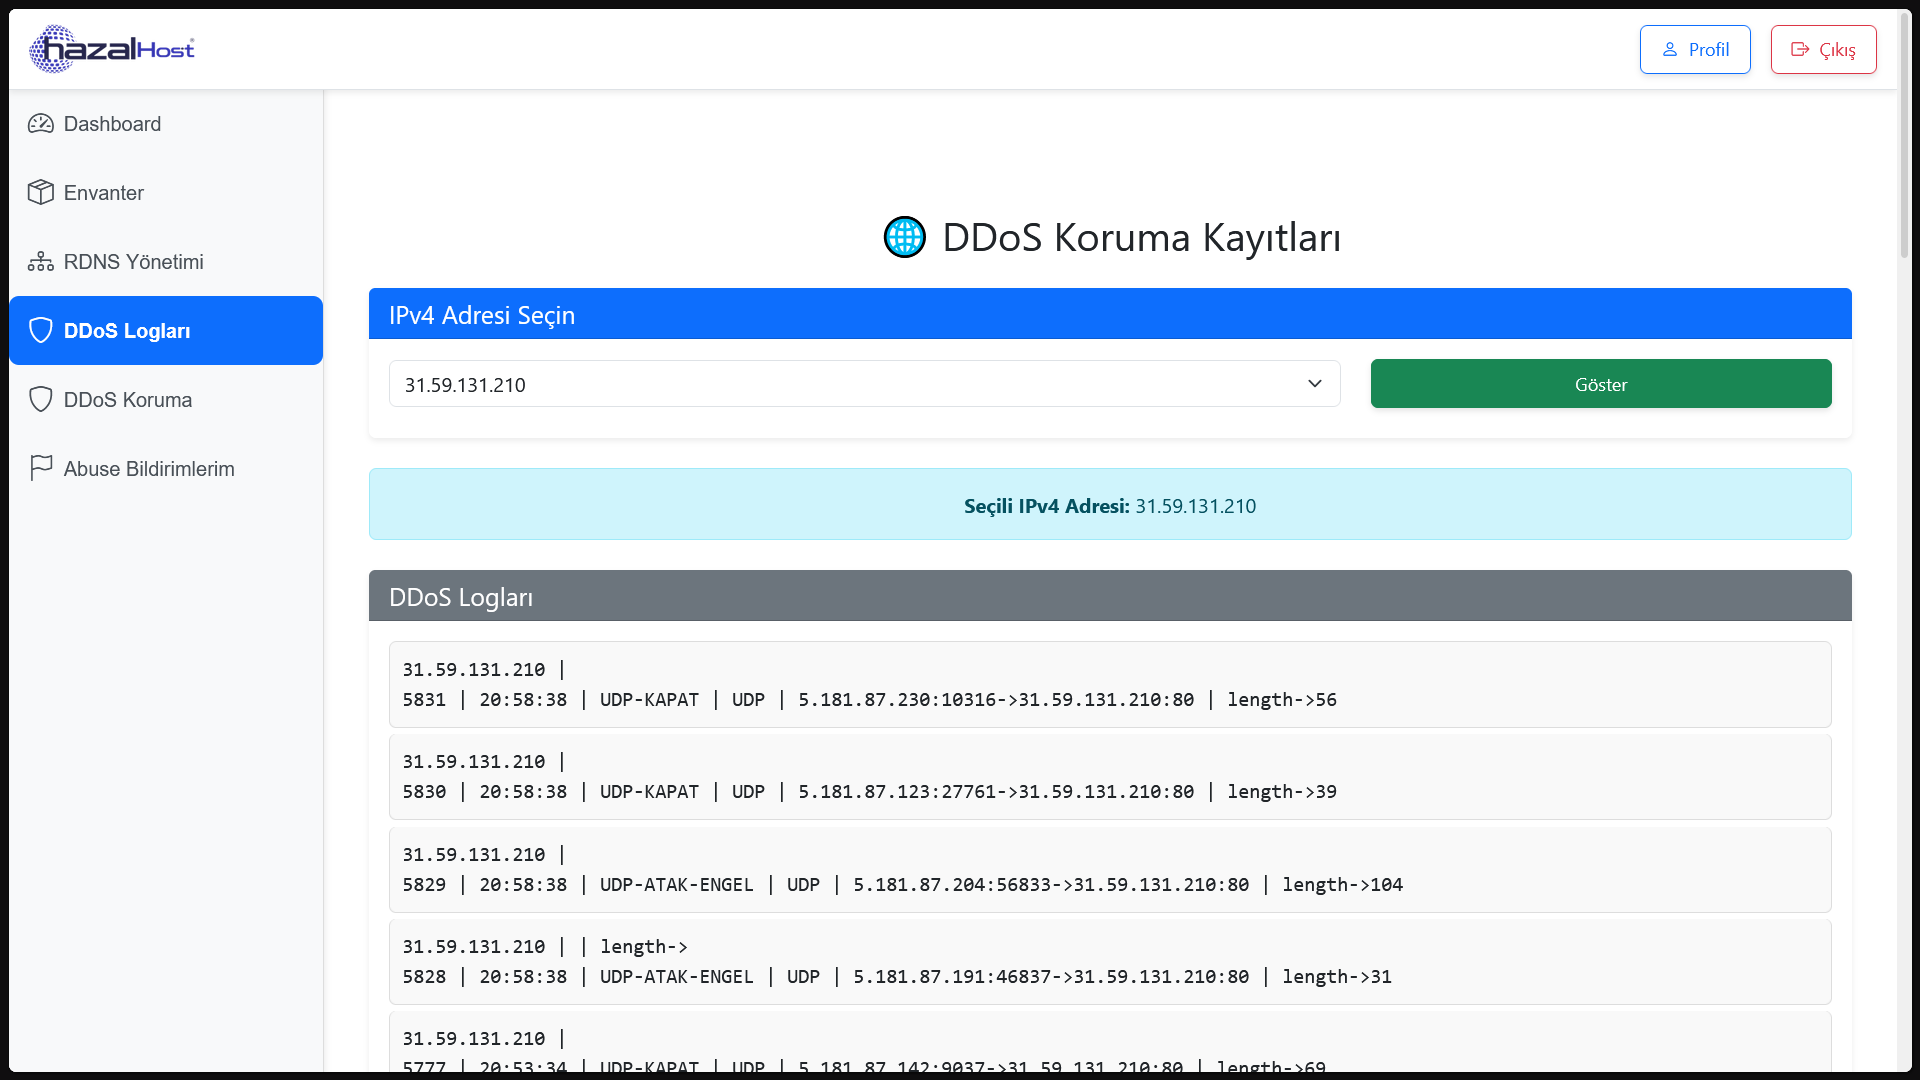This screenshot has width=1920, height=1080.
Task: Click the Çıkış logout arrow icon
Action: (x=1800, y=49)
